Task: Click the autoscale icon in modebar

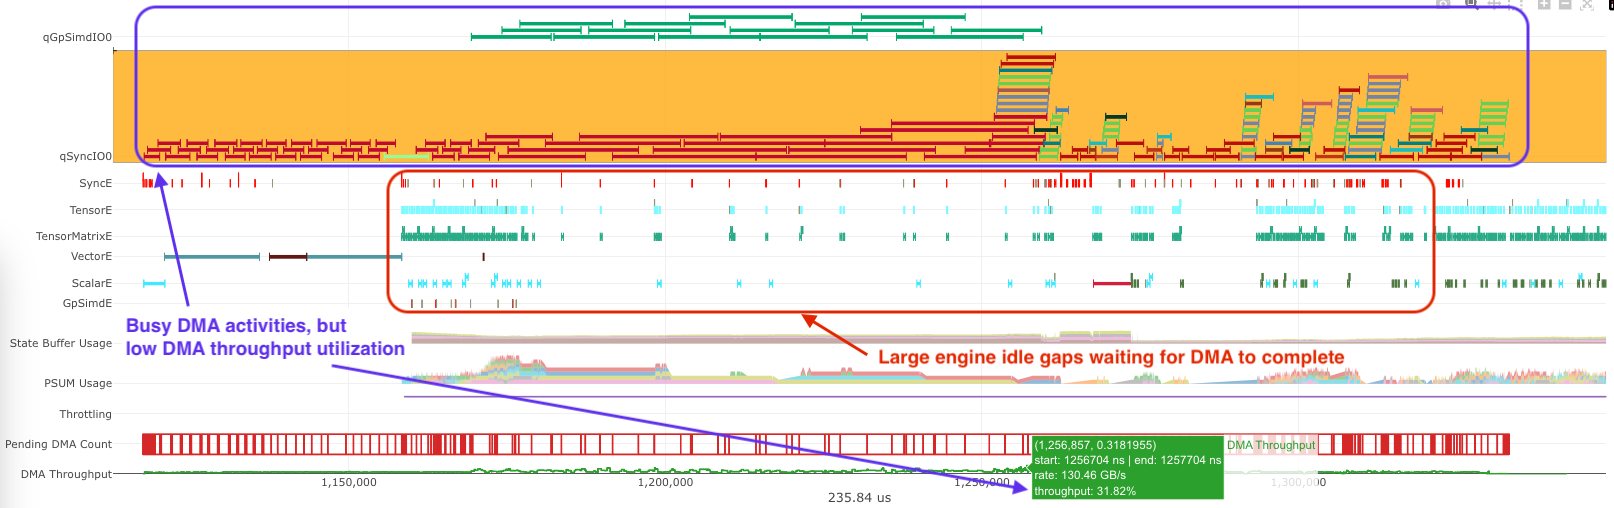Action: 1587,4
